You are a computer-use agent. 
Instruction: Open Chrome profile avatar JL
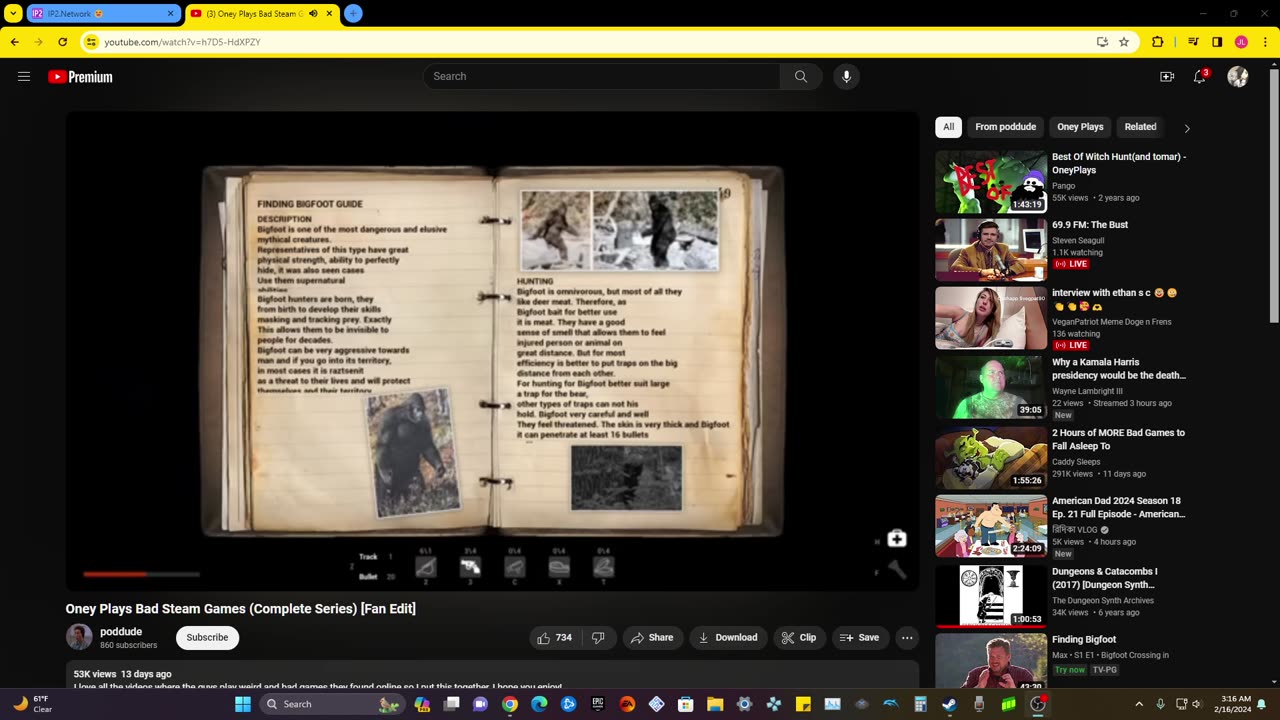1241,42
